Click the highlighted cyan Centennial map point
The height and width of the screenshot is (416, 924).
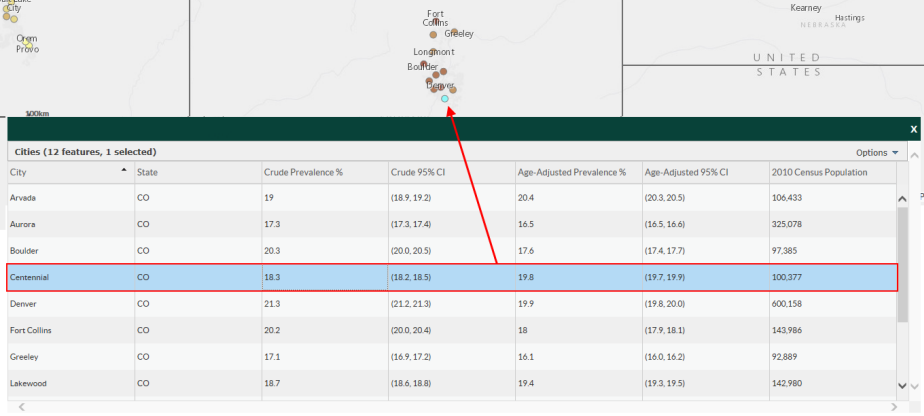444,99
